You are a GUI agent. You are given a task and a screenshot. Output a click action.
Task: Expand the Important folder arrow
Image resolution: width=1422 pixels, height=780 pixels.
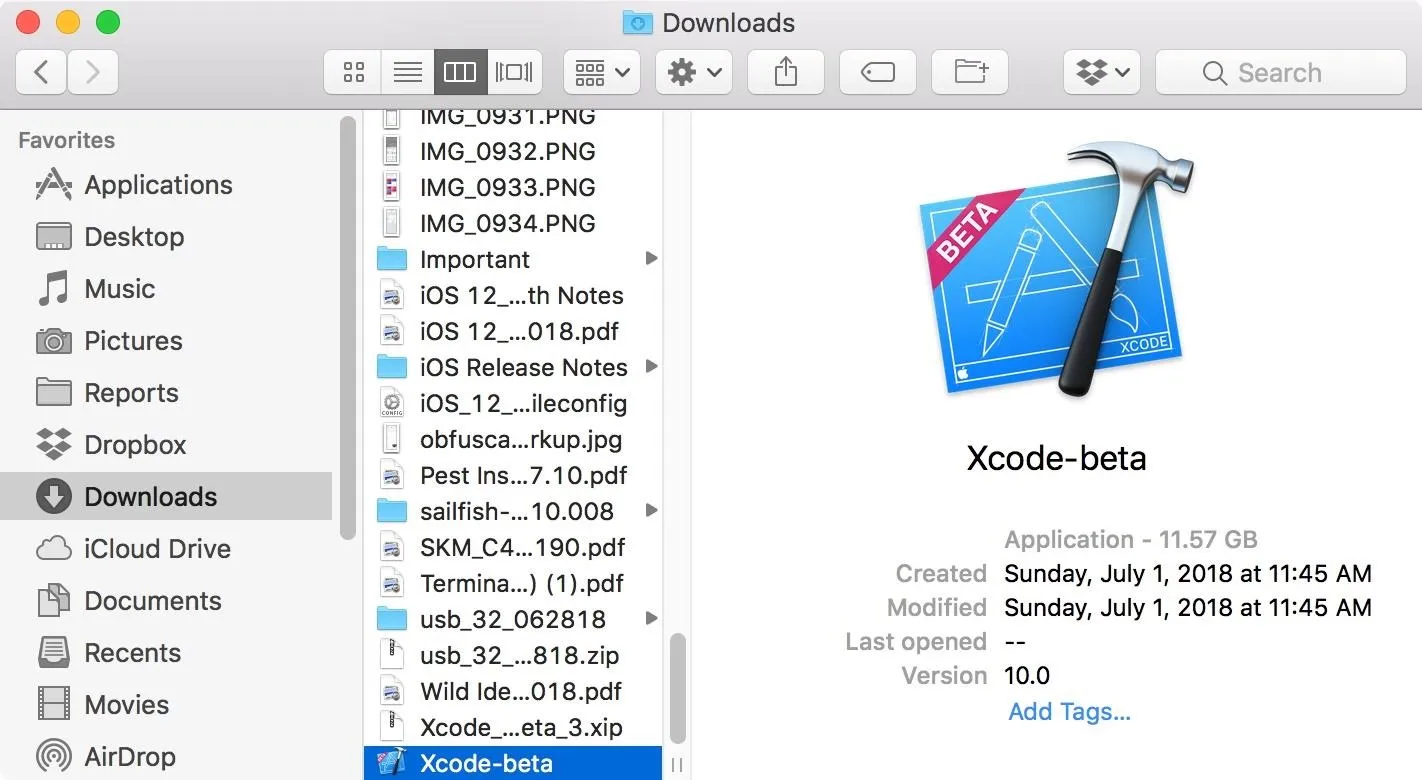[651, 259]
